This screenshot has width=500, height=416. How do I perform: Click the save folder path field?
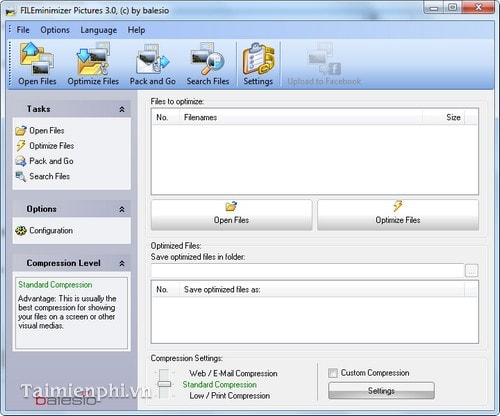click(307, 270)
